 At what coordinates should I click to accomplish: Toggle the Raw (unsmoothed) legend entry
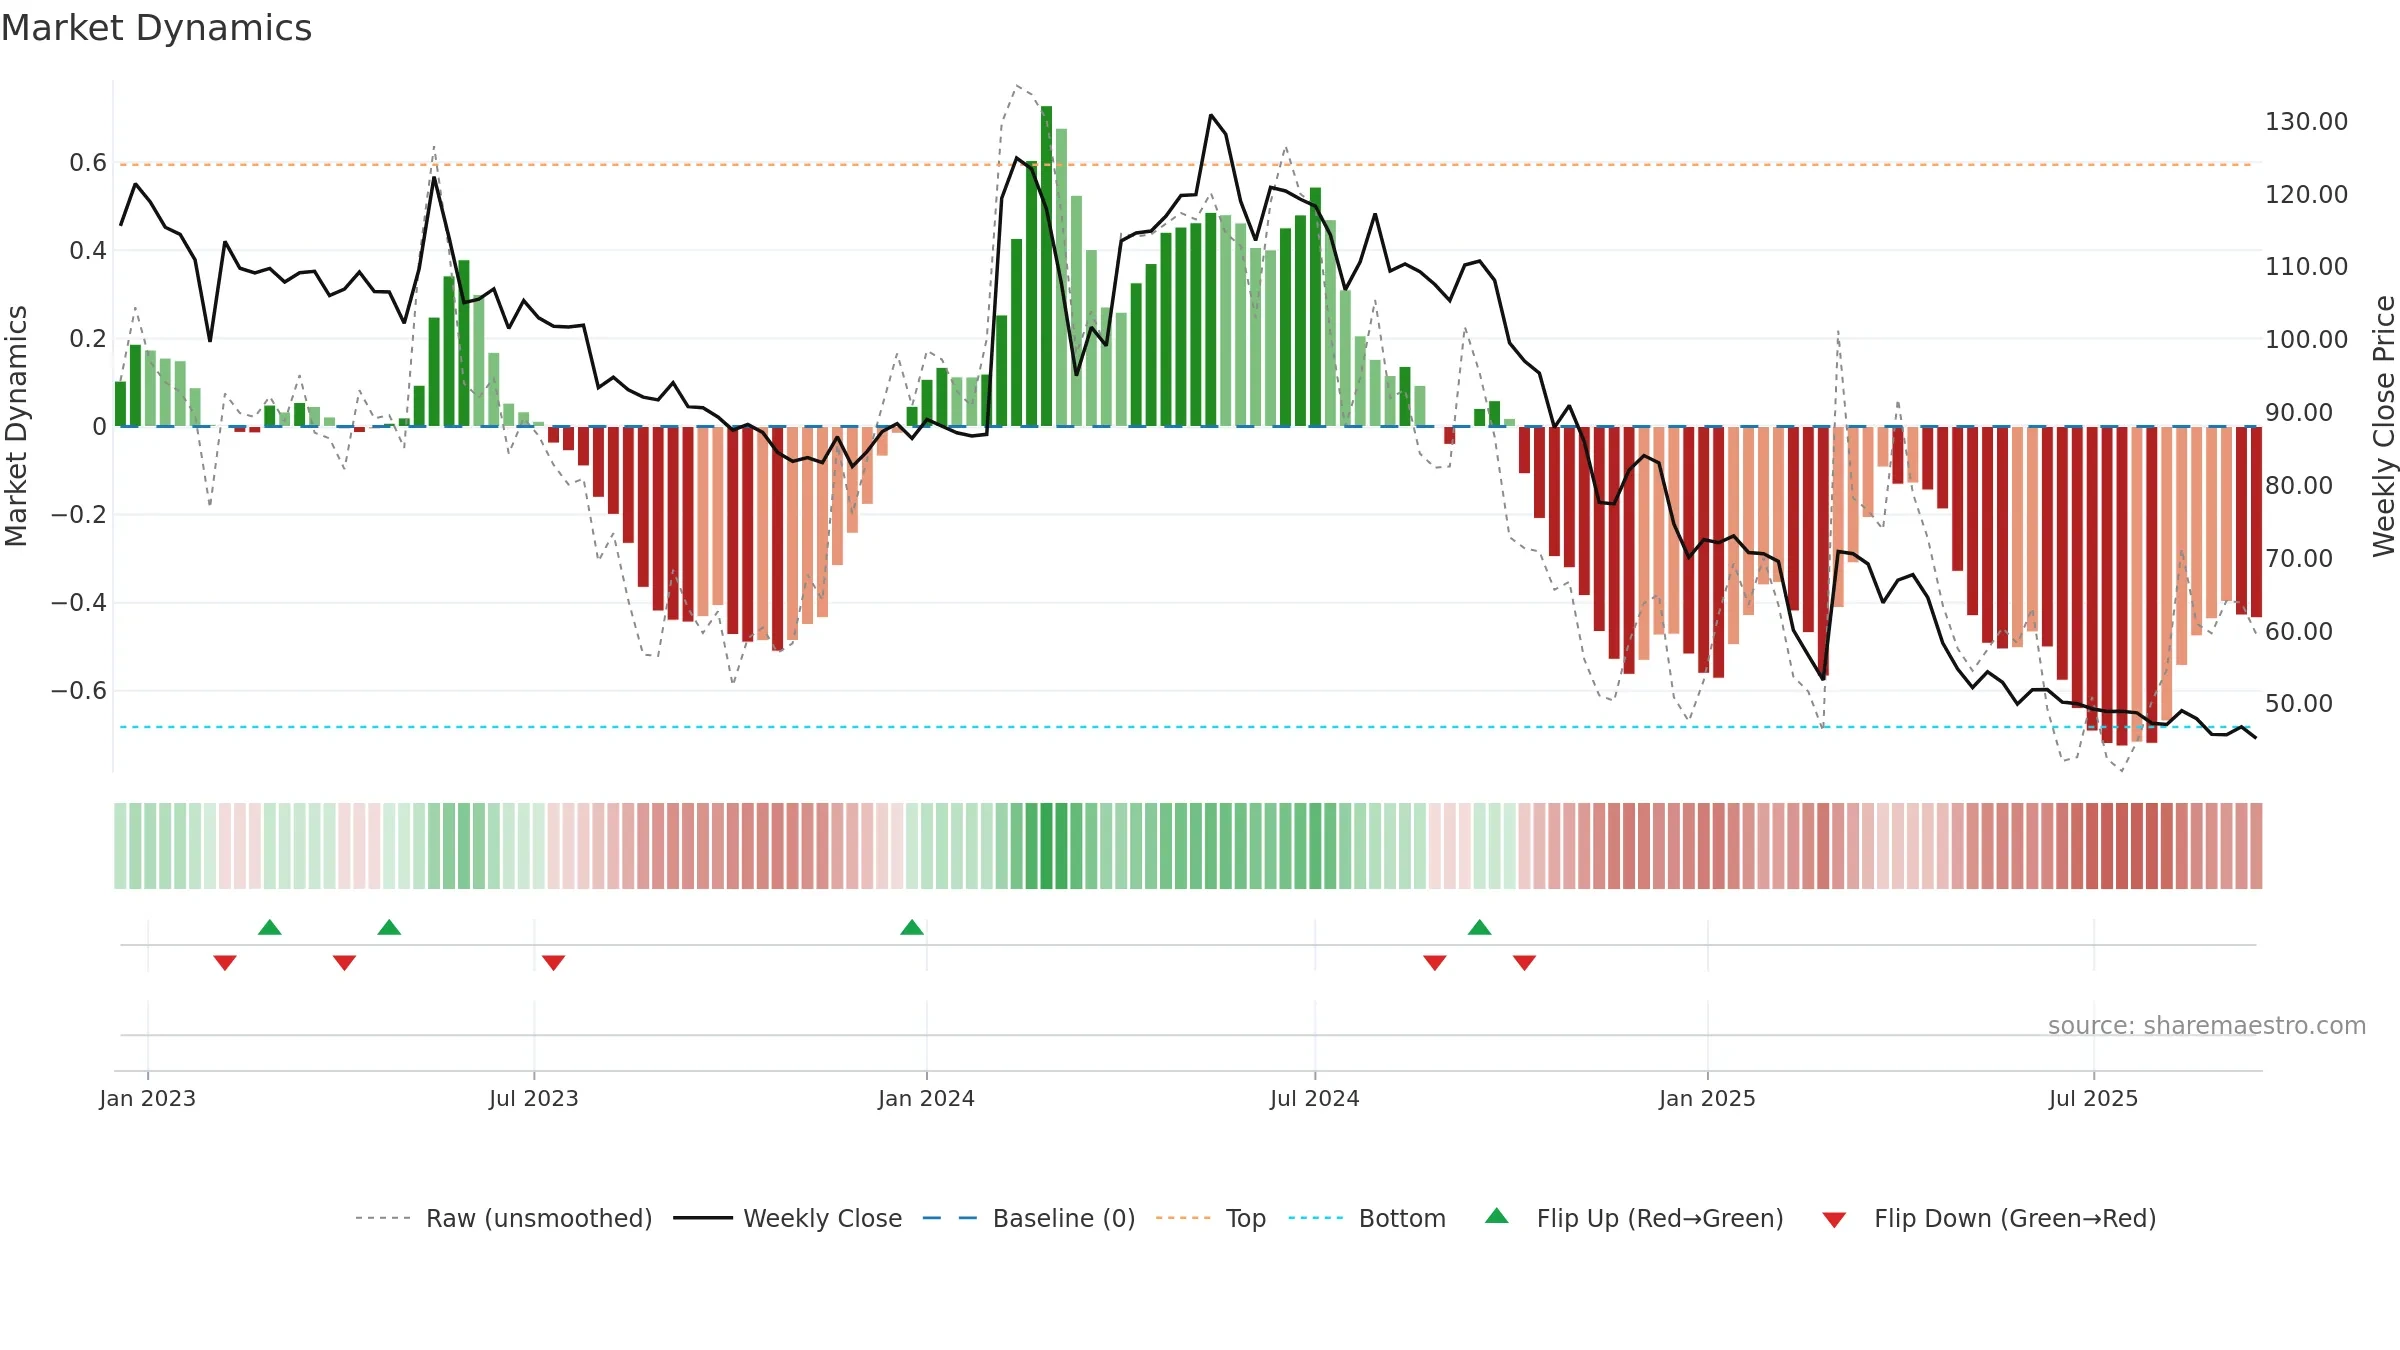pos(503,1218)
